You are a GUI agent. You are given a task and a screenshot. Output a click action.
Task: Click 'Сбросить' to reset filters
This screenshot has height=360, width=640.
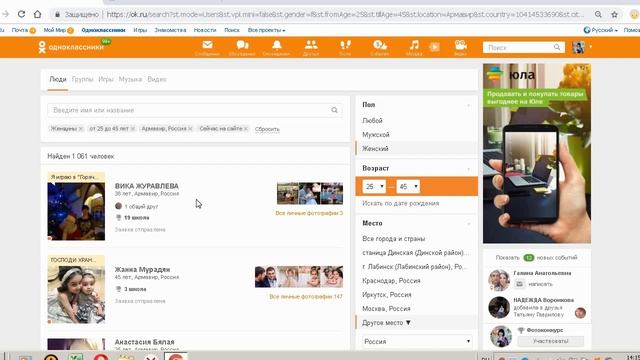coord(267,129)
